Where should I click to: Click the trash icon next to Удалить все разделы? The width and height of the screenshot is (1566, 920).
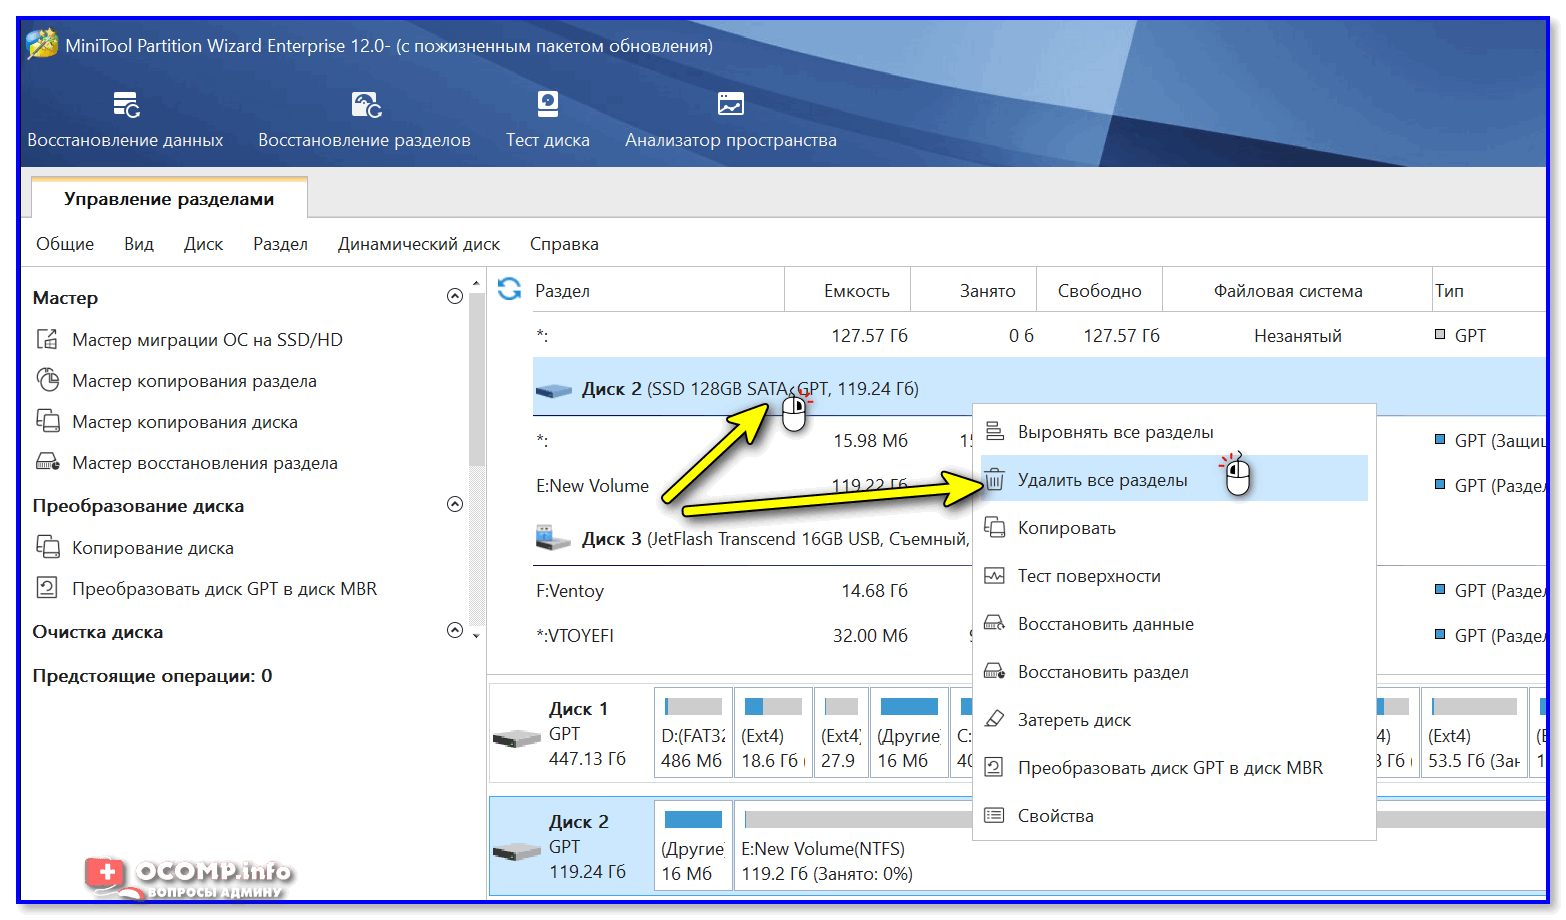(x=994, y=480)
